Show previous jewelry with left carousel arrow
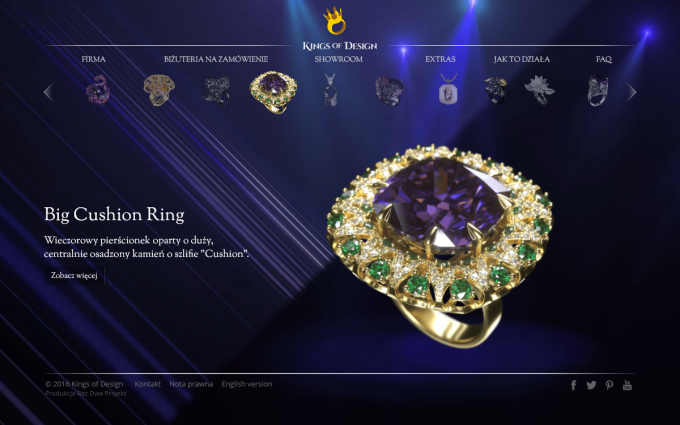The width and height of the screenshot is (680, 425). click(49, 92)
